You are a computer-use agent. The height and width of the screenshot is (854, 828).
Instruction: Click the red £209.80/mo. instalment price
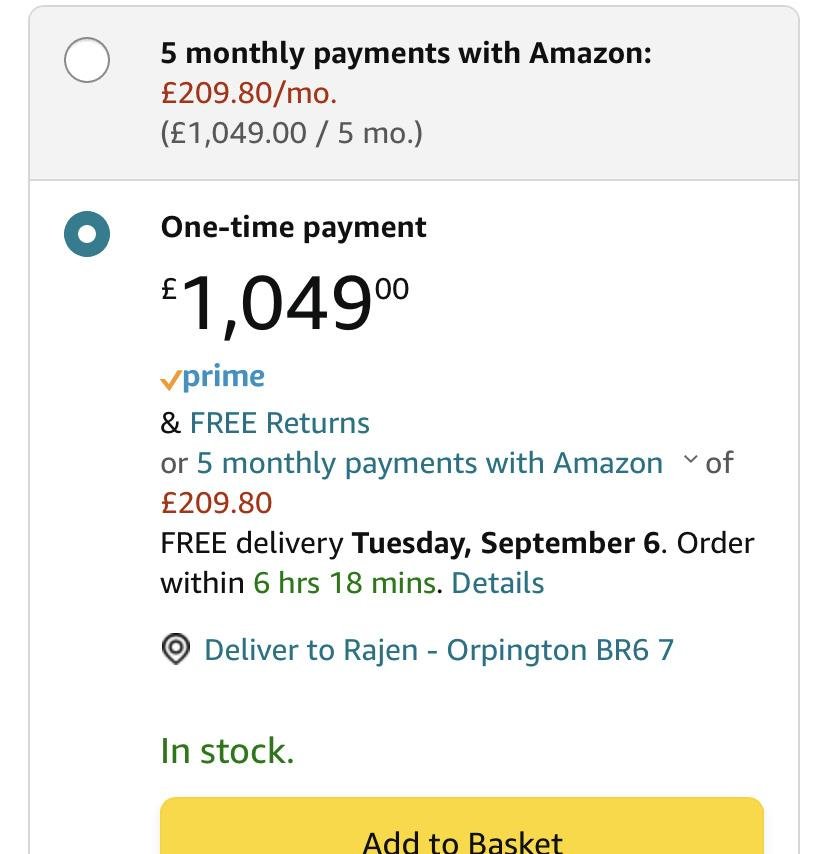click(249, 93)
